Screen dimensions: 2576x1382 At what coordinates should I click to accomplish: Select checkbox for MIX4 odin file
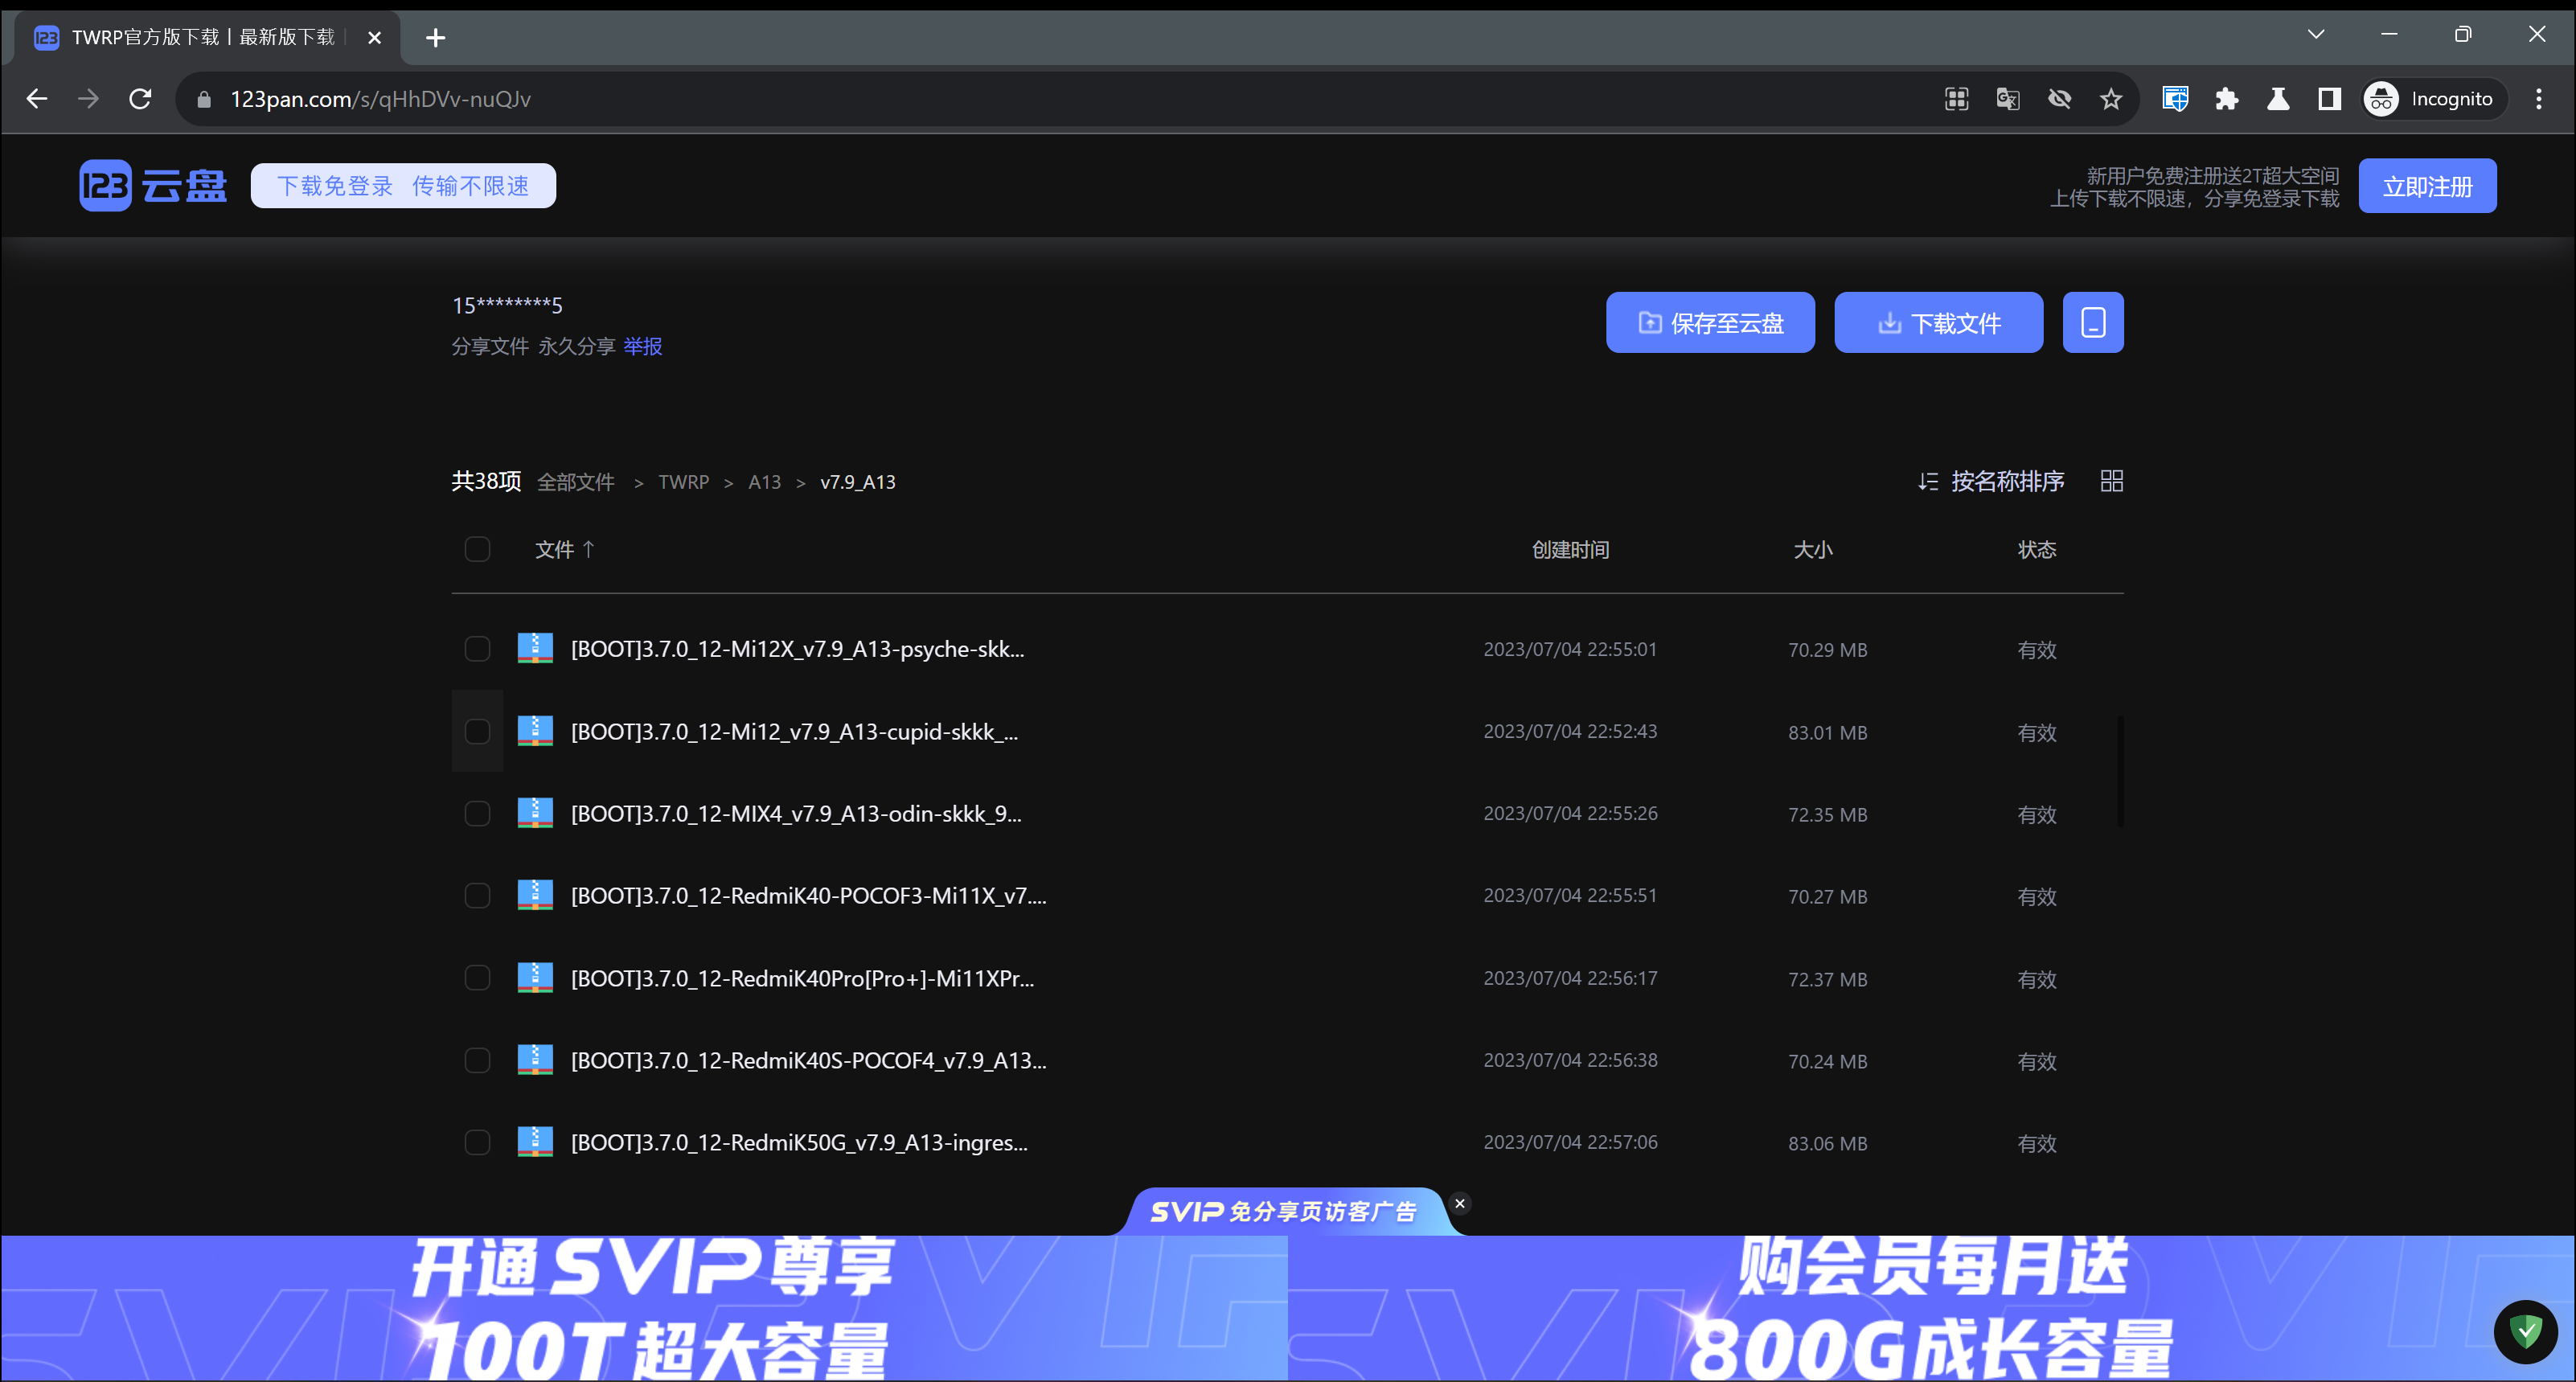[x=477, y=813]
